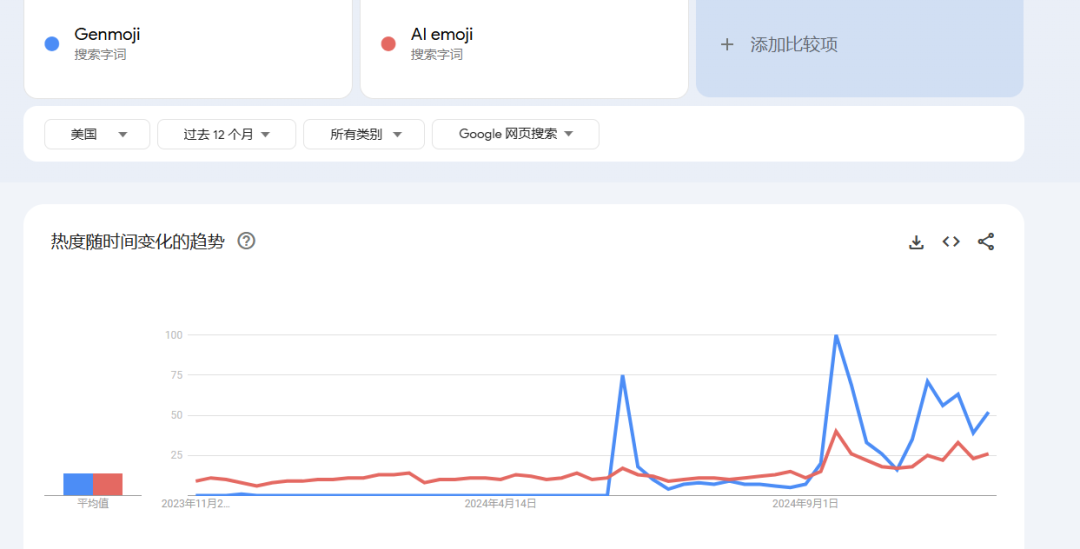
Task: Open the embed code icon
Action: click(951, 242)
